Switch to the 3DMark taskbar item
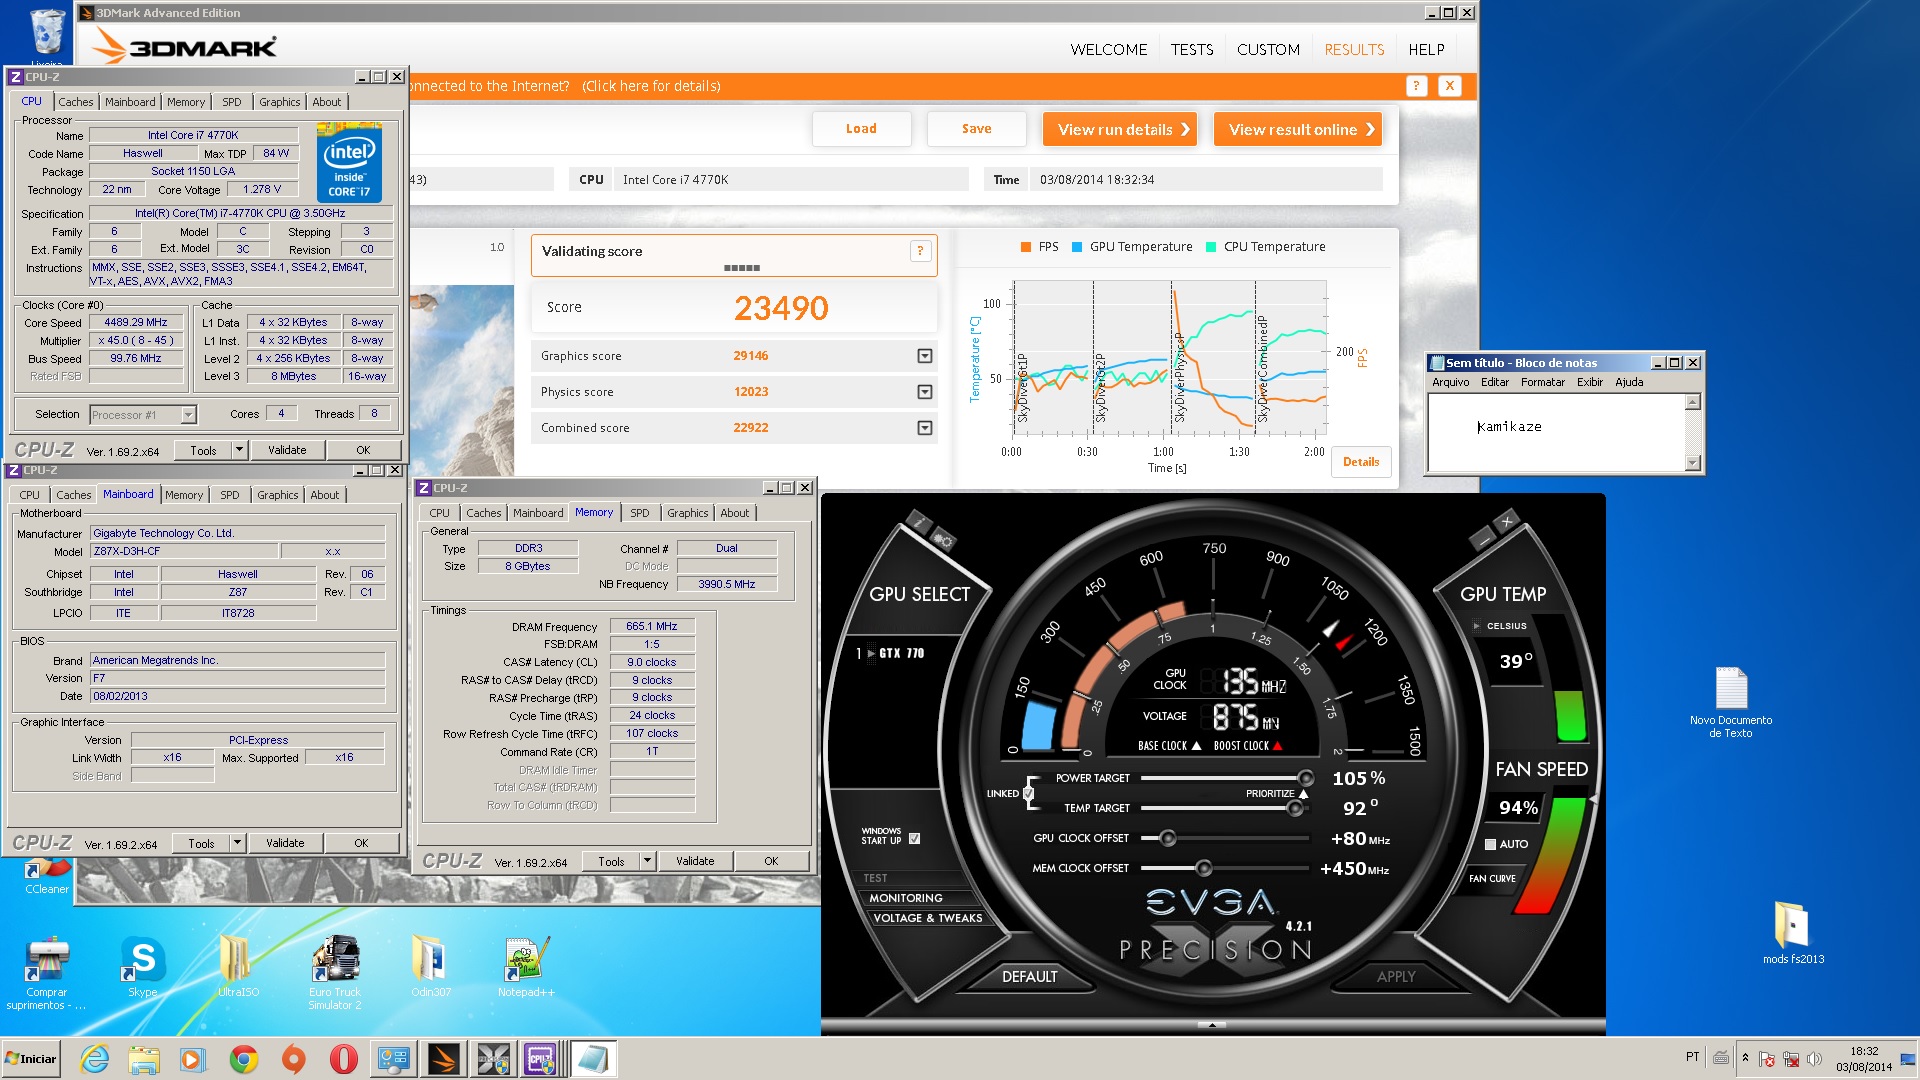The height and width of the screenshot is (1080, 1920). 443,1059
